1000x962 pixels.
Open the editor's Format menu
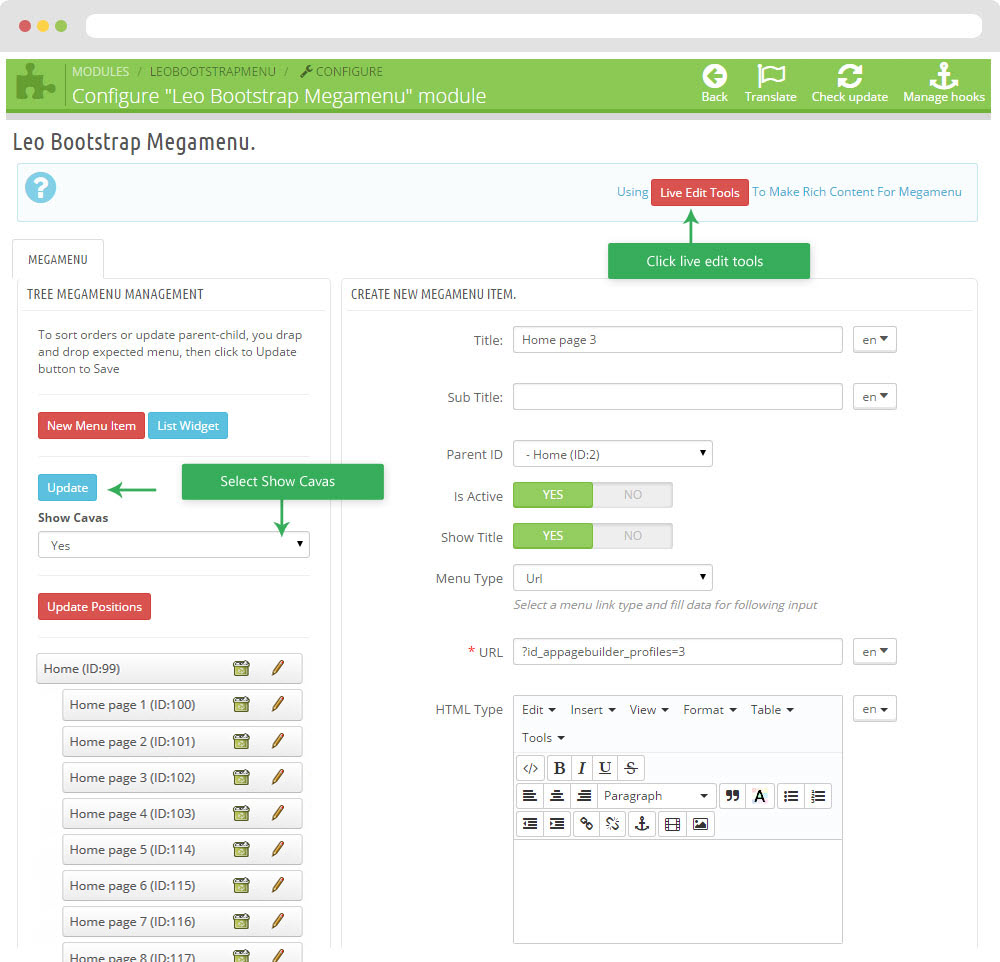[710, 710]
